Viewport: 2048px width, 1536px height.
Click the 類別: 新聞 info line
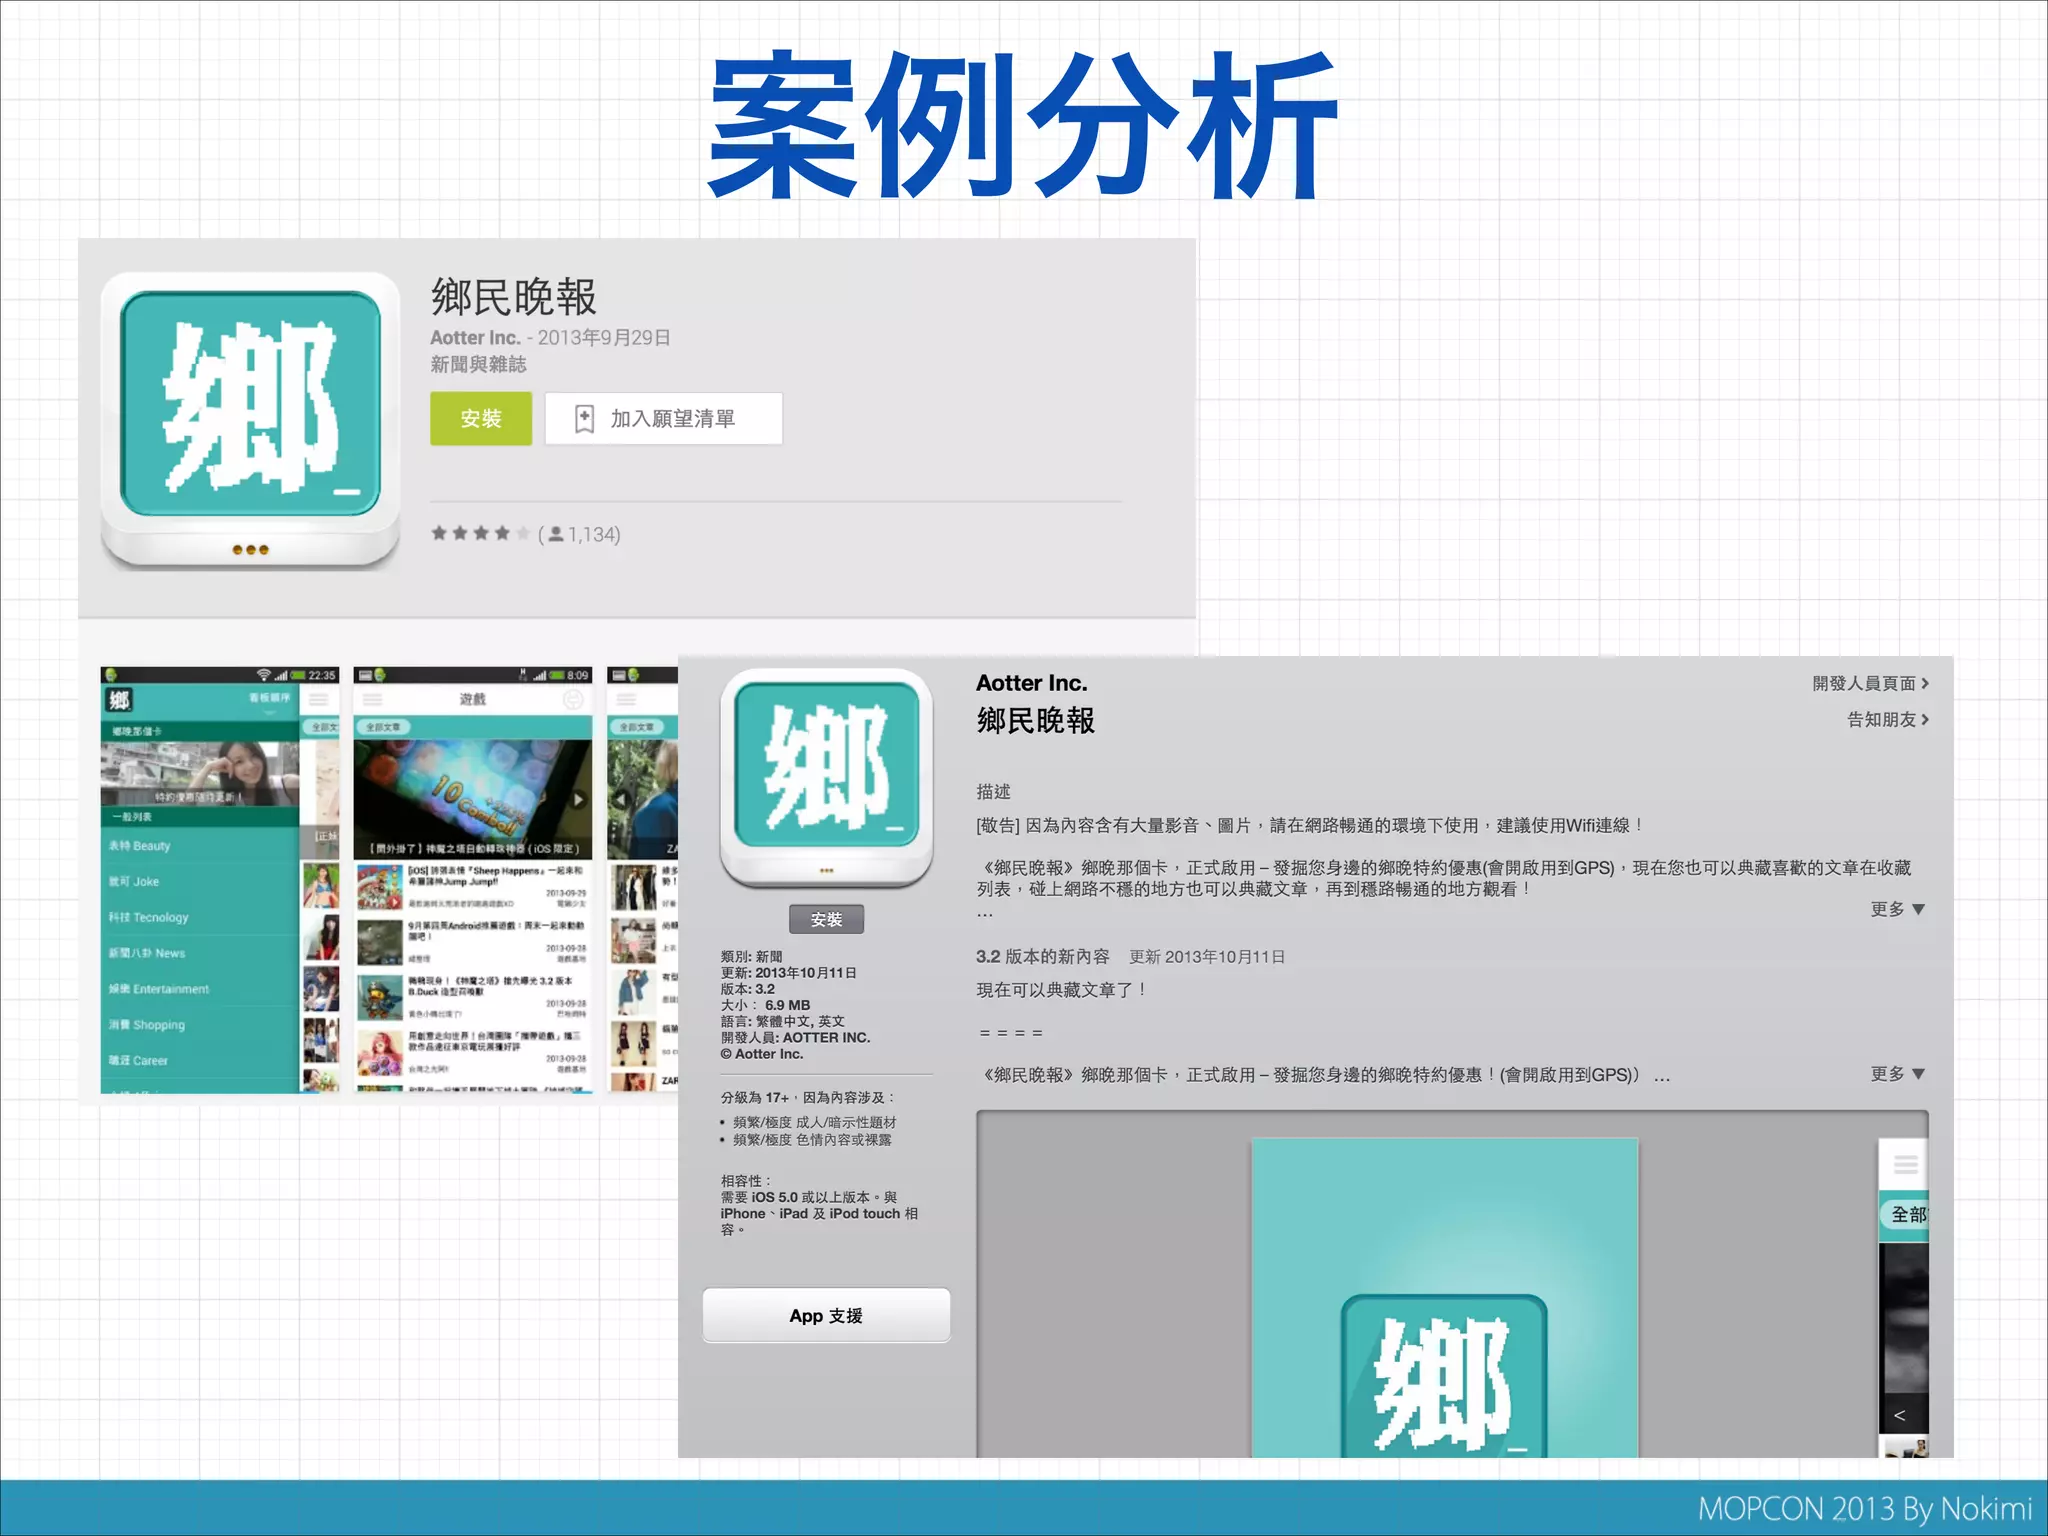(751, 957)
